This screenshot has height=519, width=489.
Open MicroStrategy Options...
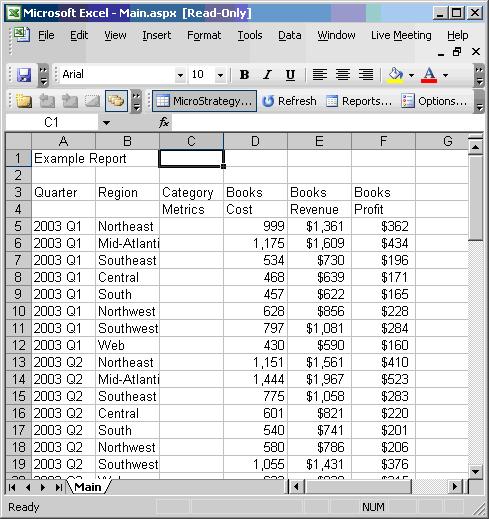pos(434,101)
